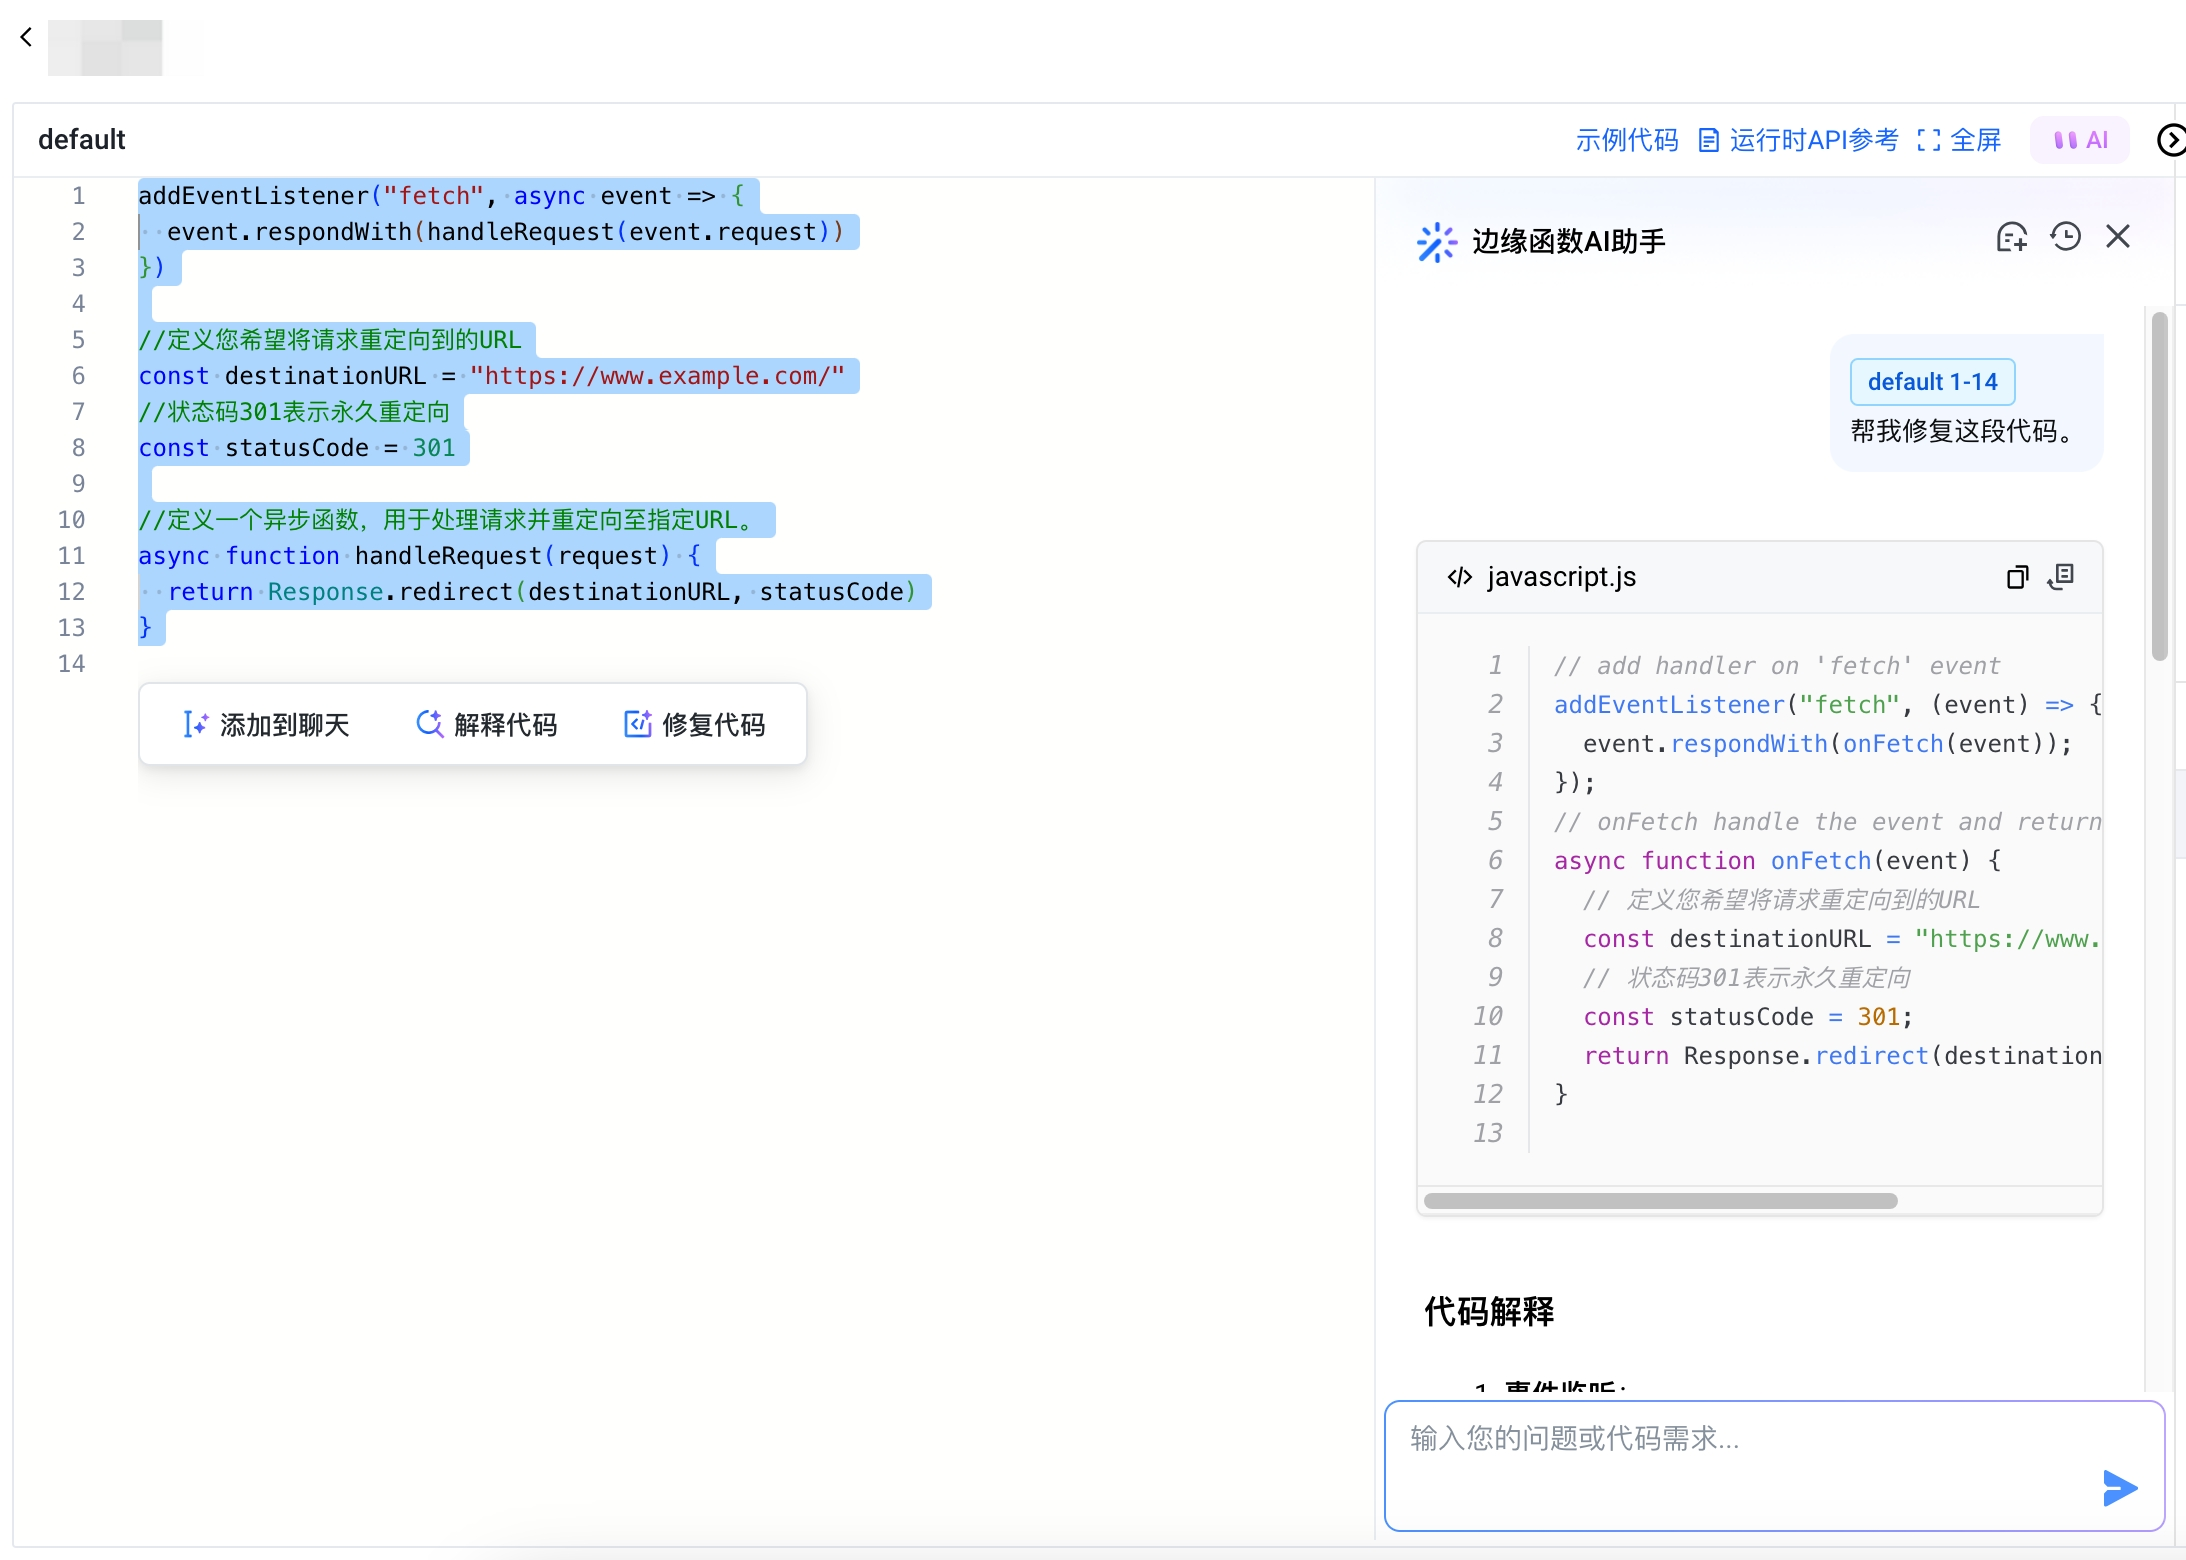Click the back arrow at top left
Image resolution: width=2186 pixels, height=1560 pixels.
coord(26,38)
